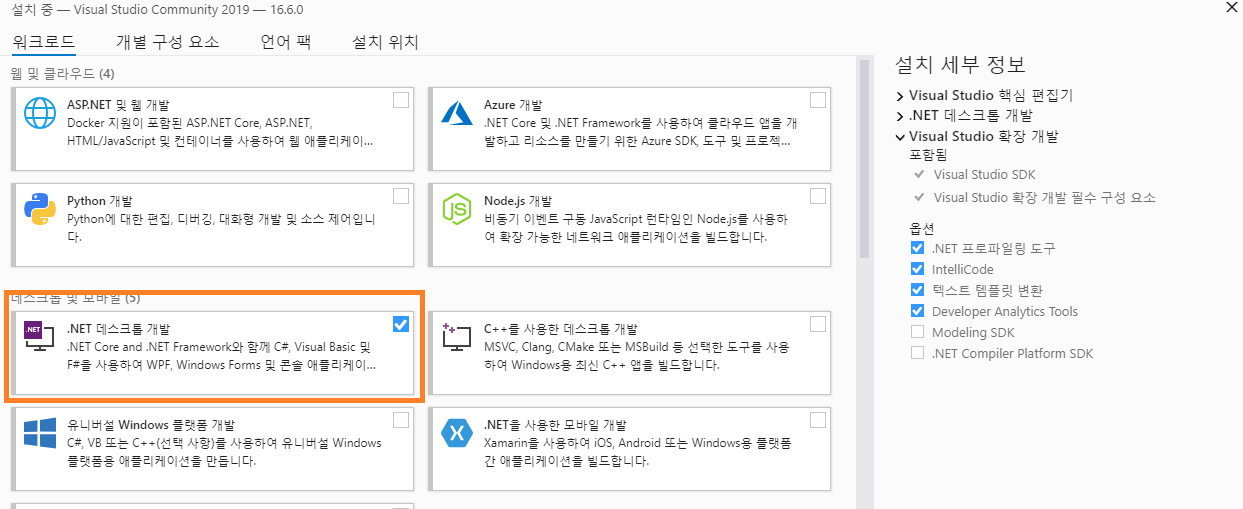
Task: Open the 설치 위치 tab
Action: coord(385,42)
